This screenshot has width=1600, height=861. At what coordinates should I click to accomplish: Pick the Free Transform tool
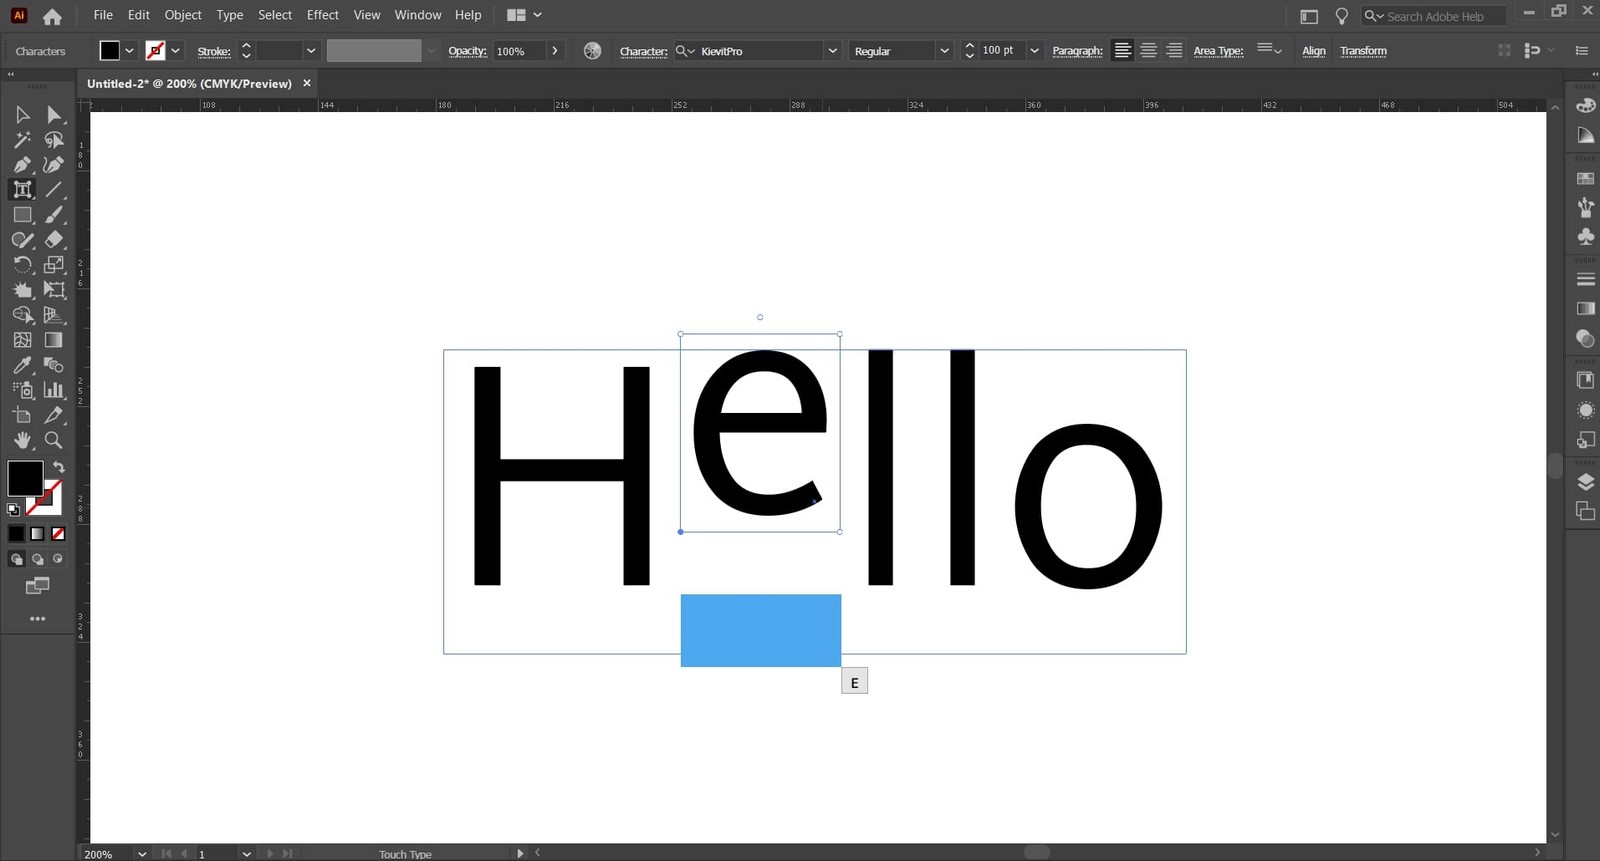click(x=54, y=290)
